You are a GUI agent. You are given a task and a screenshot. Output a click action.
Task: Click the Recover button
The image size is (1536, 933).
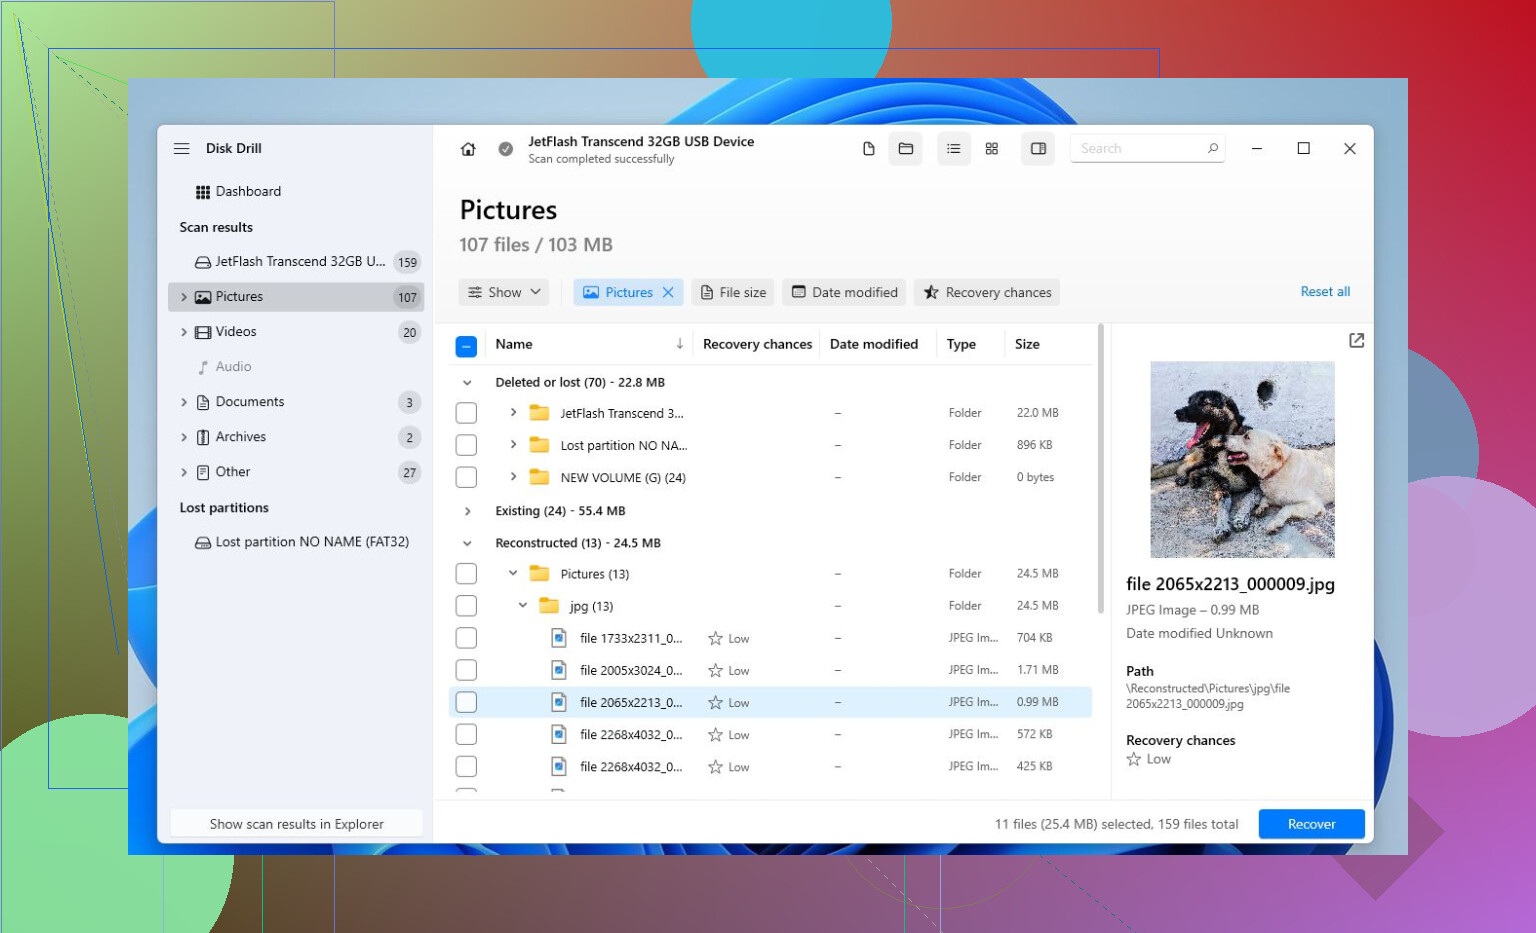pos(1311,824)
